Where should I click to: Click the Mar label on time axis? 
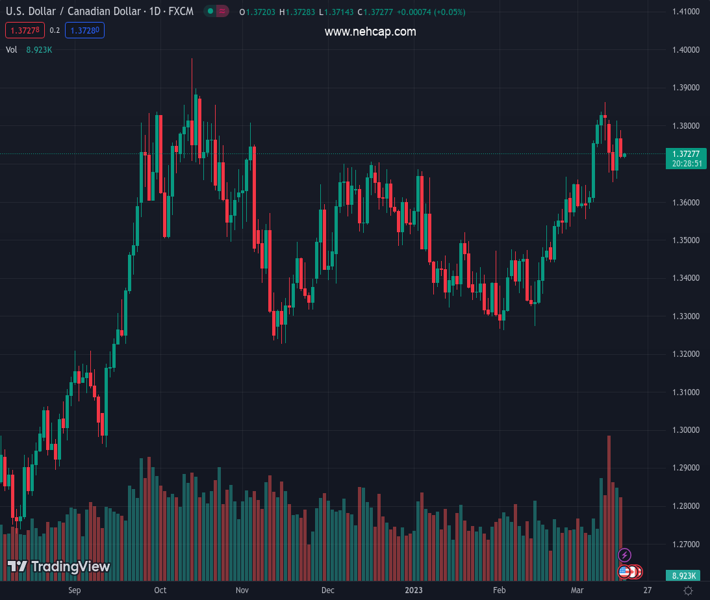point(578,591)
